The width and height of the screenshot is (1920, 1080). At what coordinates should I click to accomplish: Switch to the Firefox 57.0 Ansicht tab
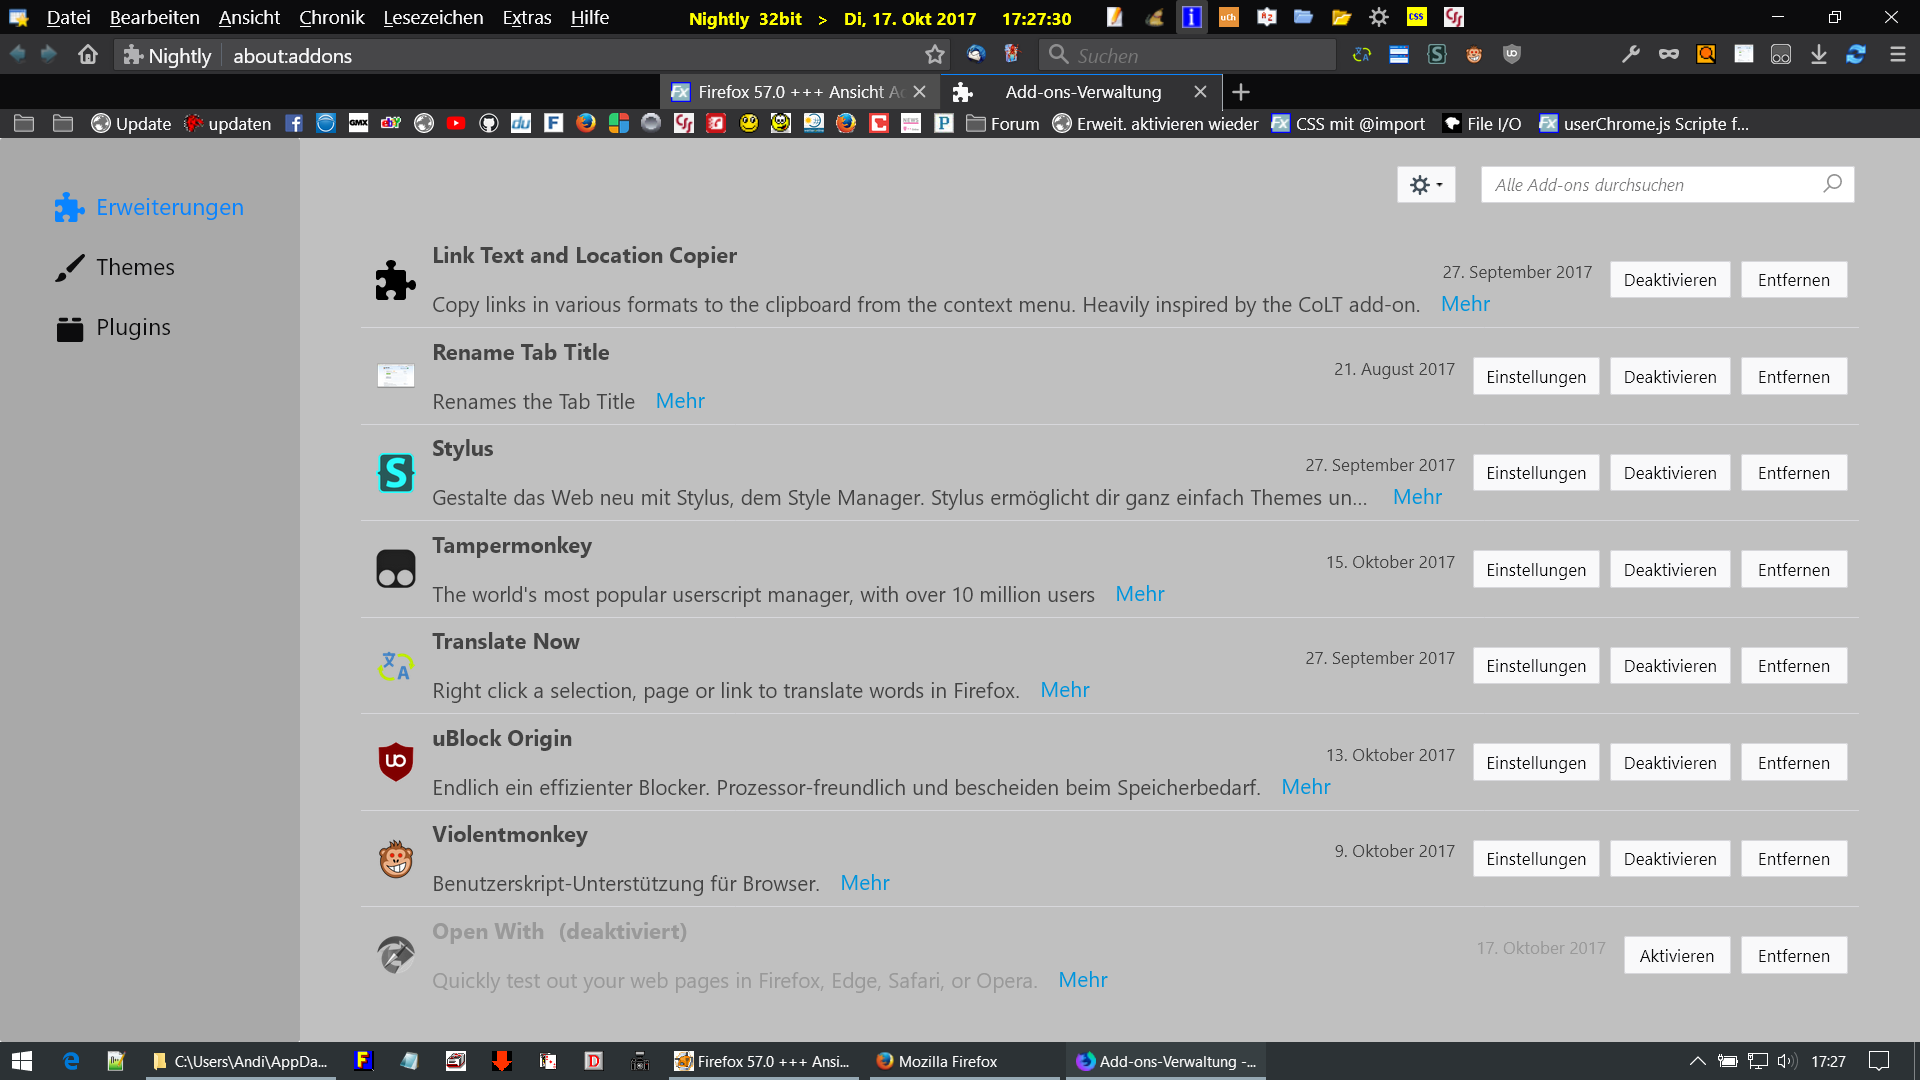pos(795,92)
